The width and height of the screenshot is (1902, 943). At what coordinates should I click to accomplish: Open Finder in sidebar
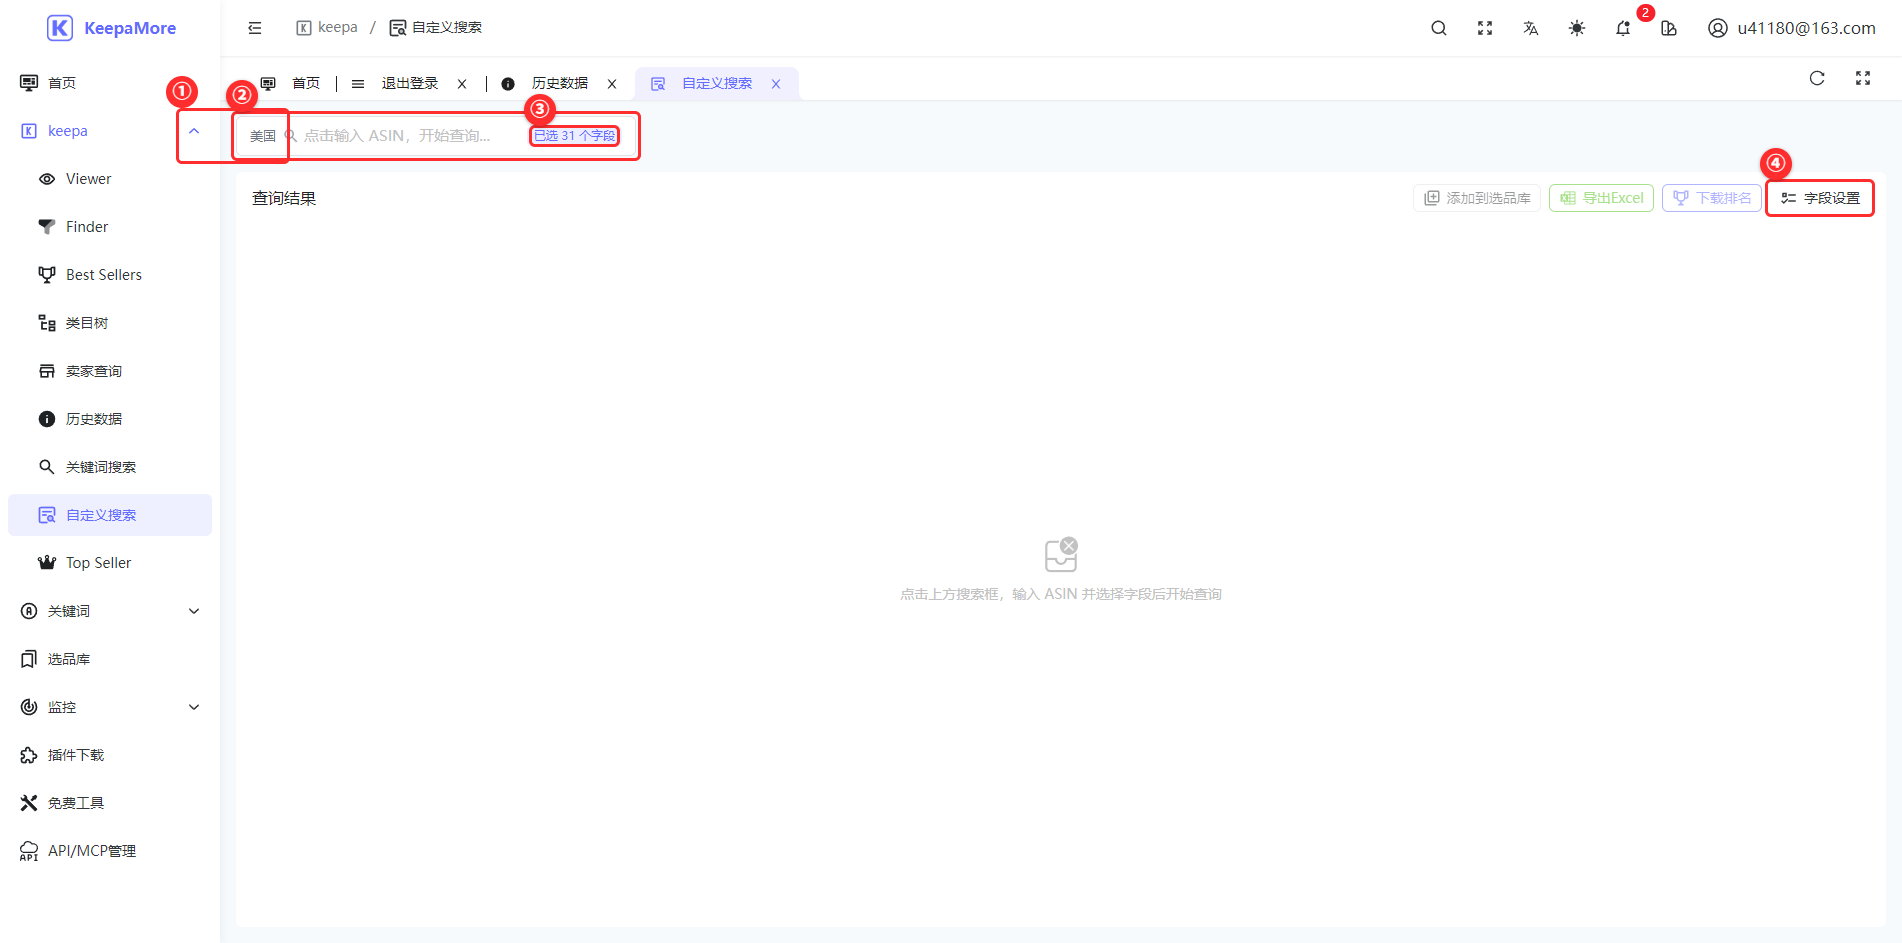[110, 227]
